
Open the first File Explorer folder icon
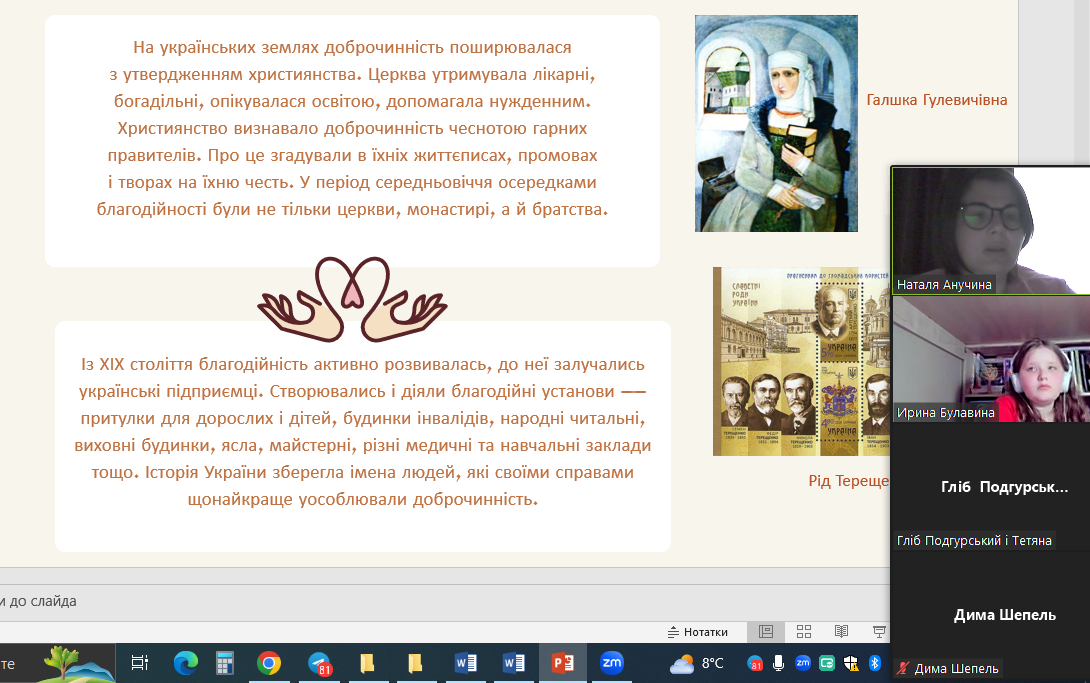click(367, 664)
